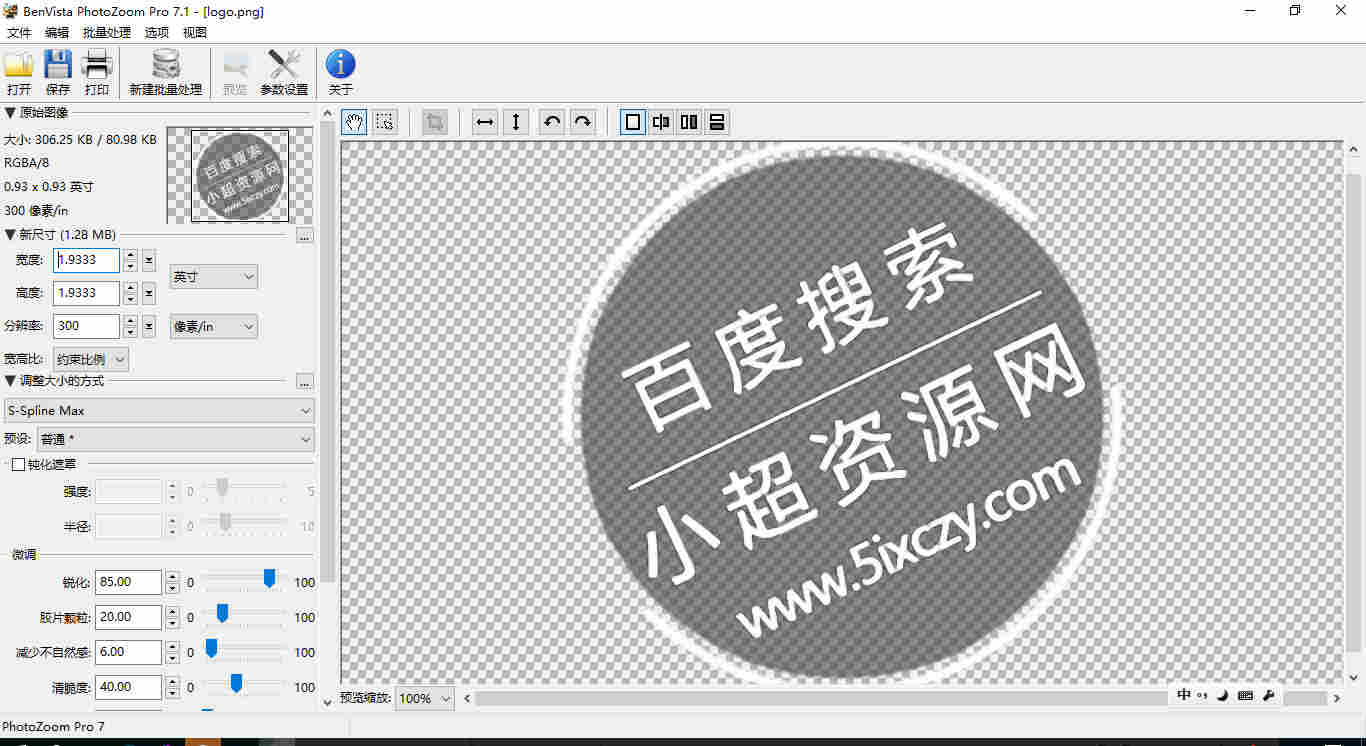
Task: Adjust the 清脆度 slider handle
Action: click(x=236, y=683)
